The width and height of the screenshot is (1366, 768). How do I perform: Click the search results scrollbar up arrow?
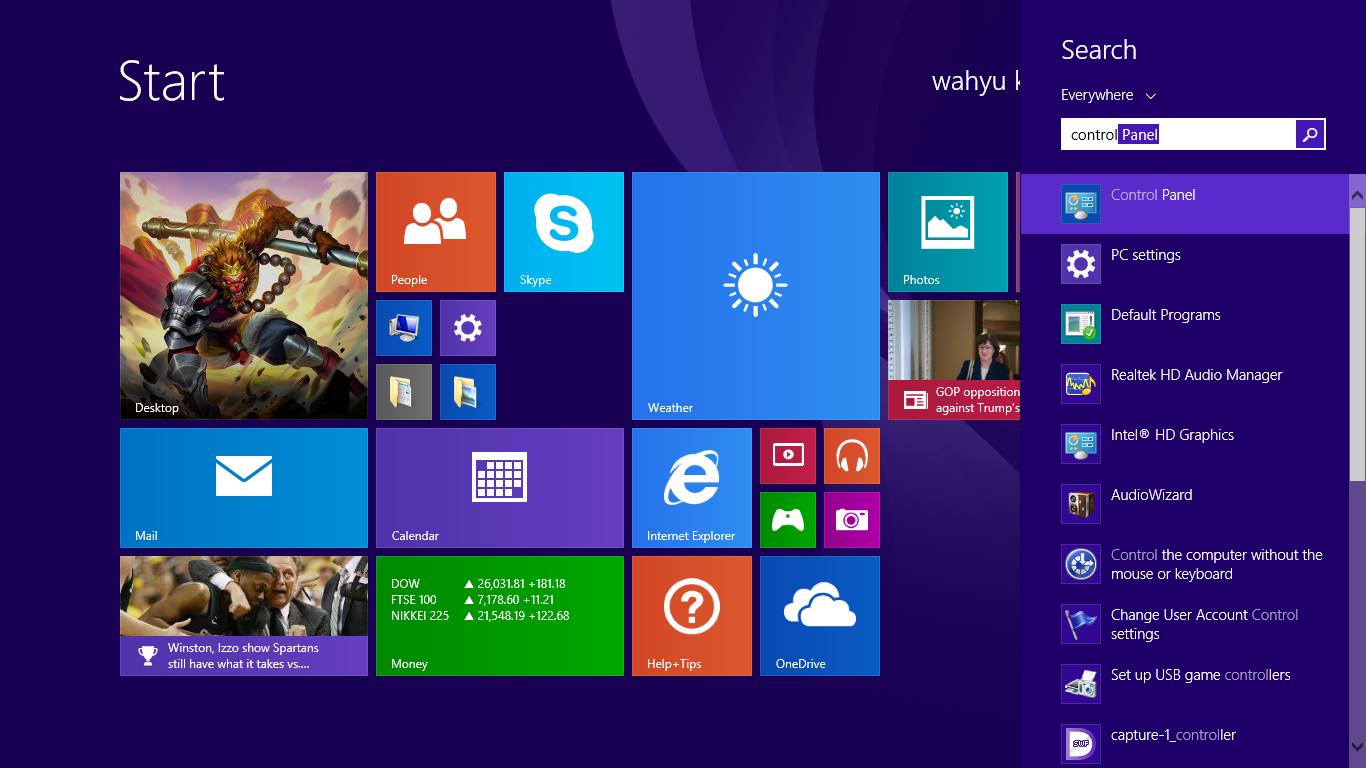point(1357,194)
